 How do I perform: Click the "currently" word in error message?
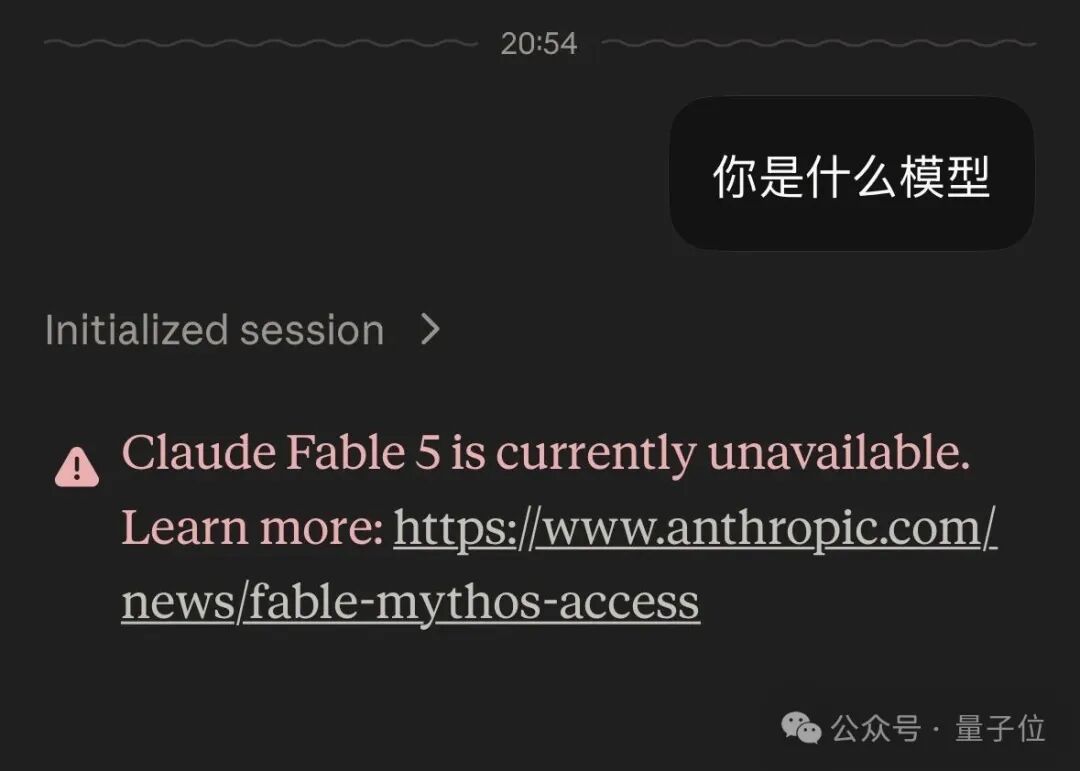tap(596, 455)
